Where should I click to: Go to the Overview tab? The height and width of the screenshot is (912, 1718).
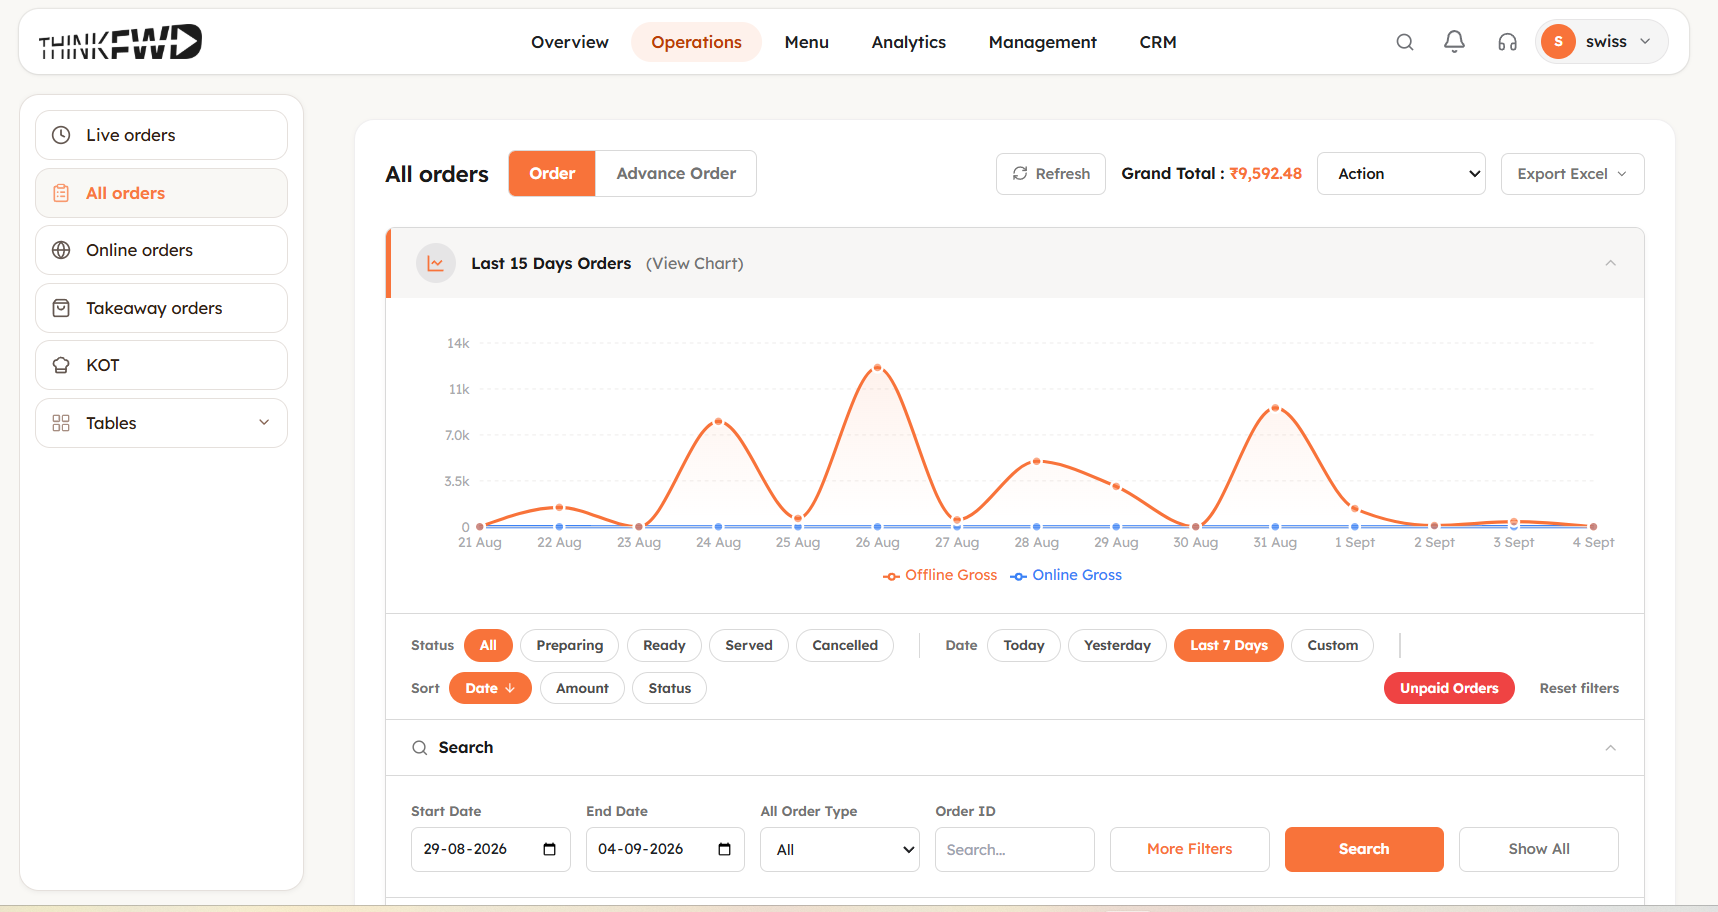click(x=570, y=42)
